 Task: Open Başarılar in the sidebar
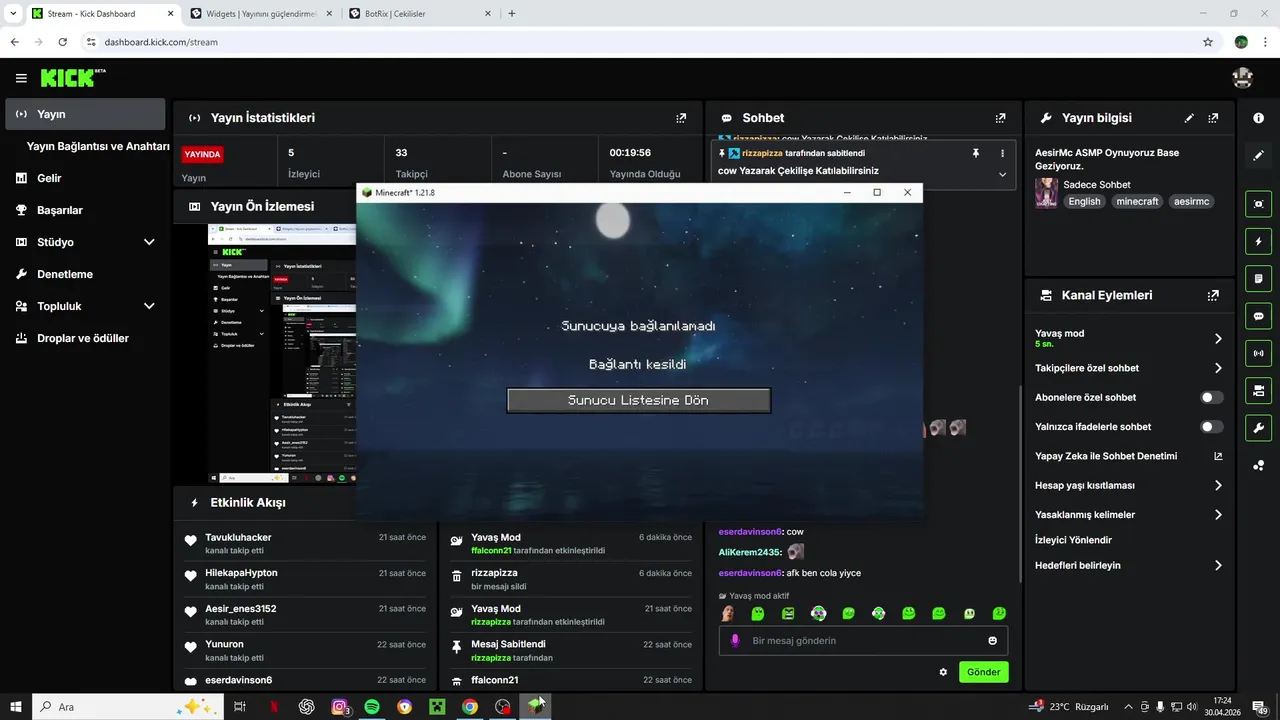click(x=85, y=210)
